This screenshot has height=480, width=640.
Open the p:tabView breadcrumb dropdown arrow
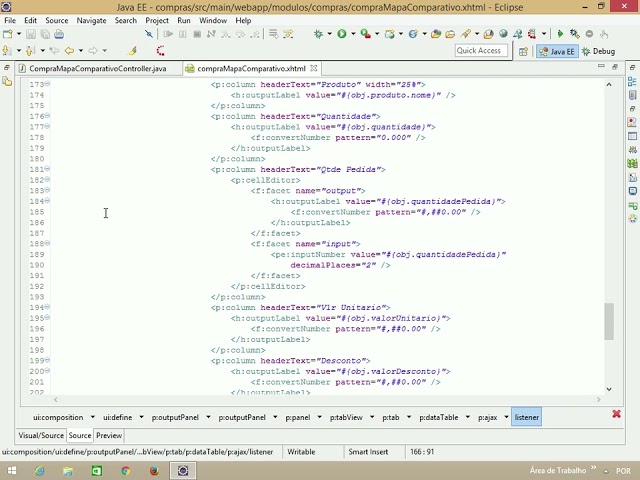pos(372,417)
